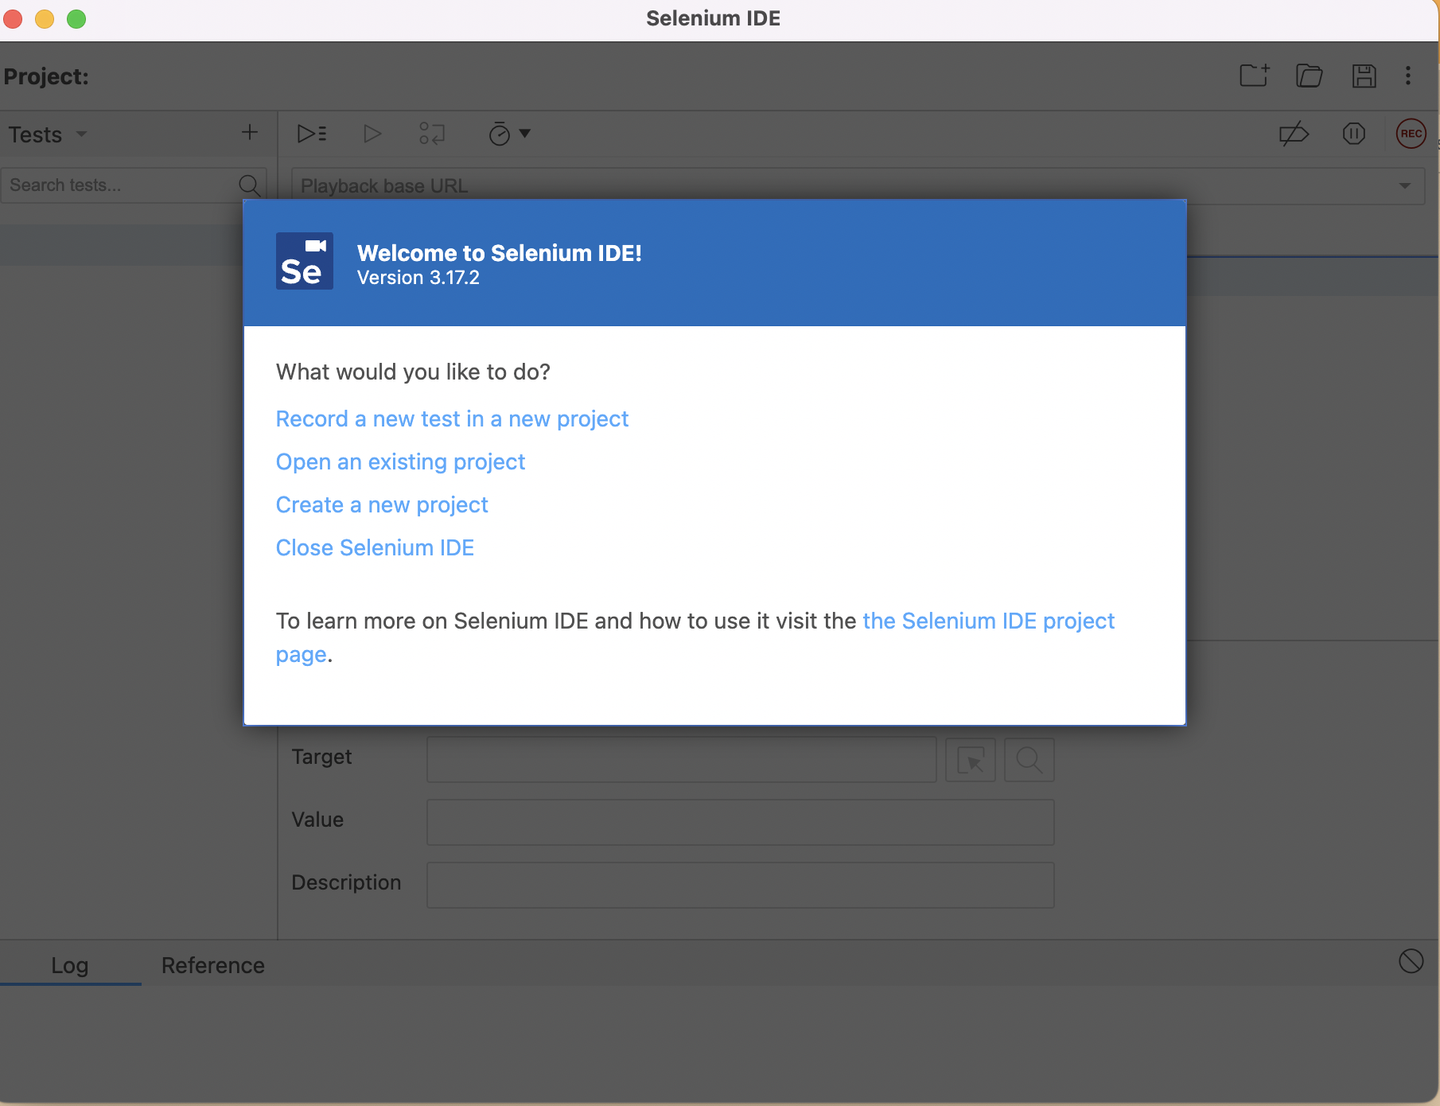Click the save project icon
1440x1106 pixels.
coord(1364,76)
